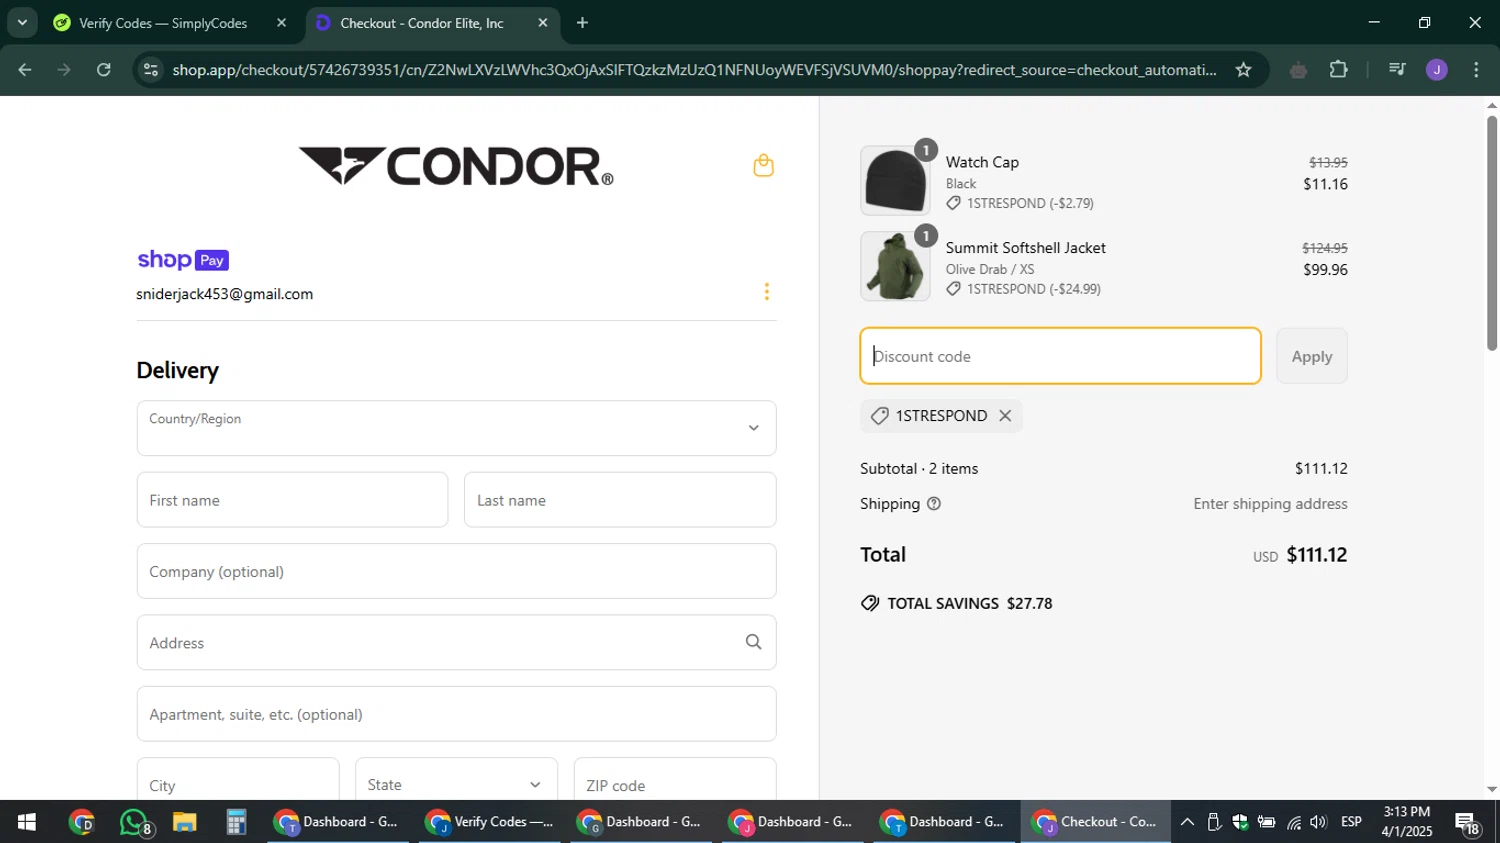Click the First name field
This screenshot has width=1500, height=843.
292,500
